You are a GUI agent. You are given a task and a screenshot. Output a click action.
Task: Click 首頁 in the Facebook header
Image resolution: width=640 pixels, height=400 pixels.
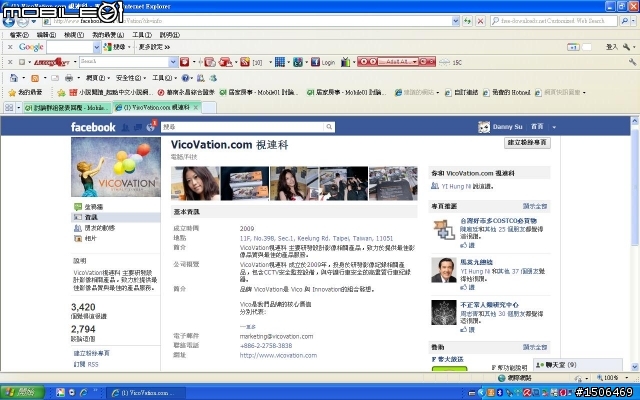(537, 127)
